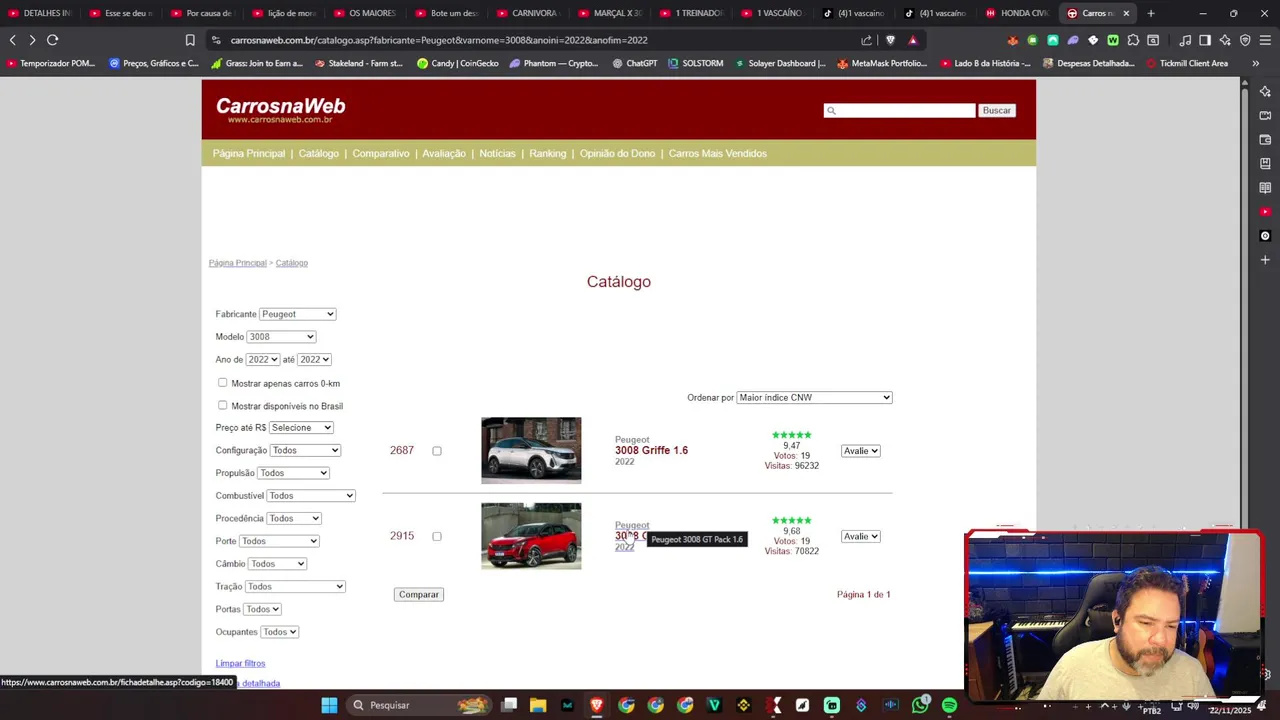Click the 'Limpar filtros' link

(x=240, y=663)
